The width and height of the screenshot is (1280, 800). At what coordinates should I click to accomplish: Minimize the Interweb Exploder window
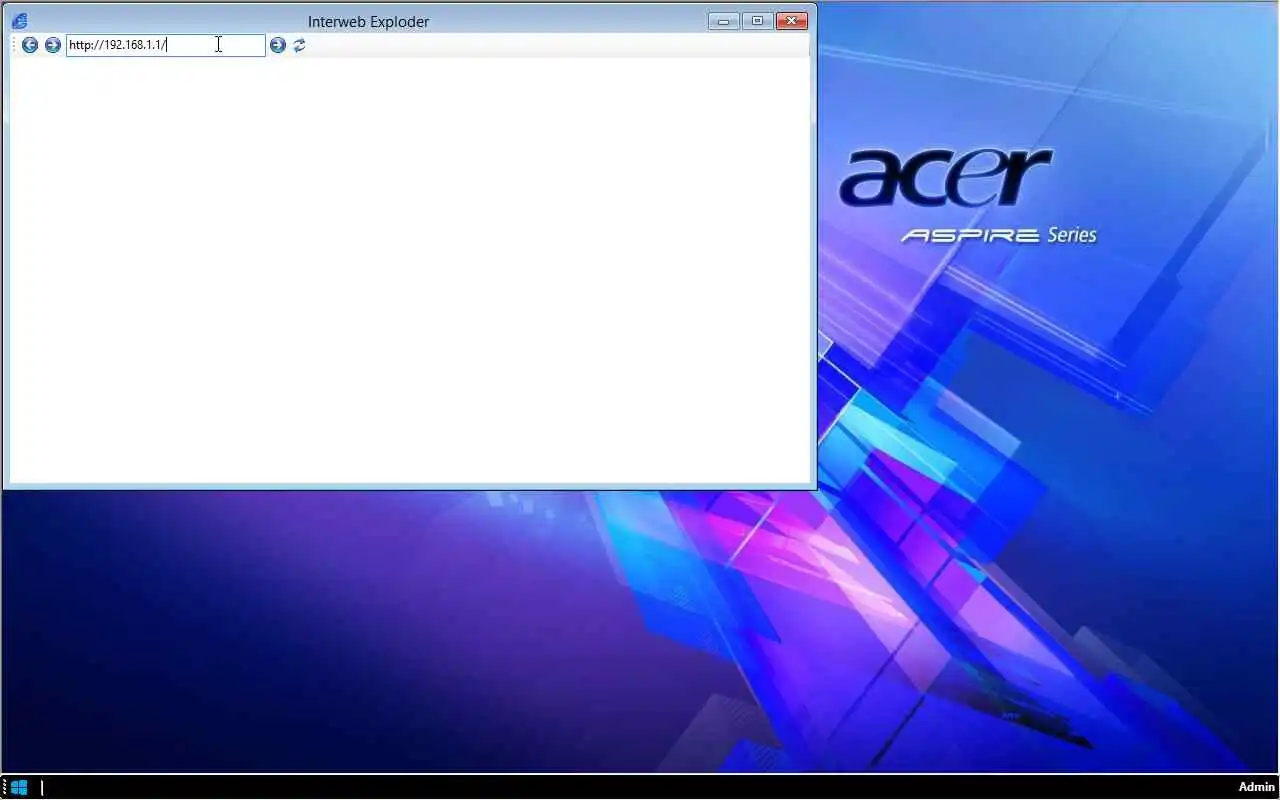(724, 21)
